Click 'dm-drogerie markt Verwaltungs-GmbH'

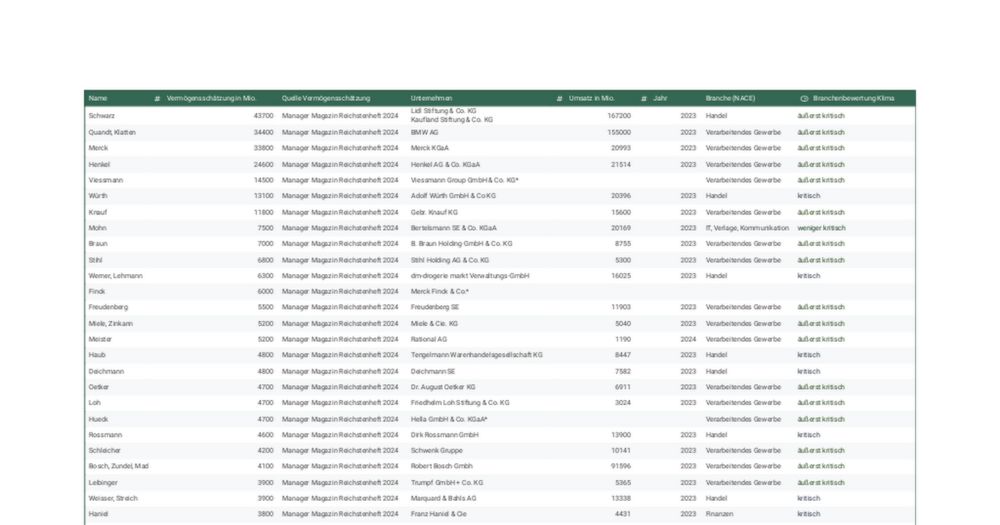[470, 276]
